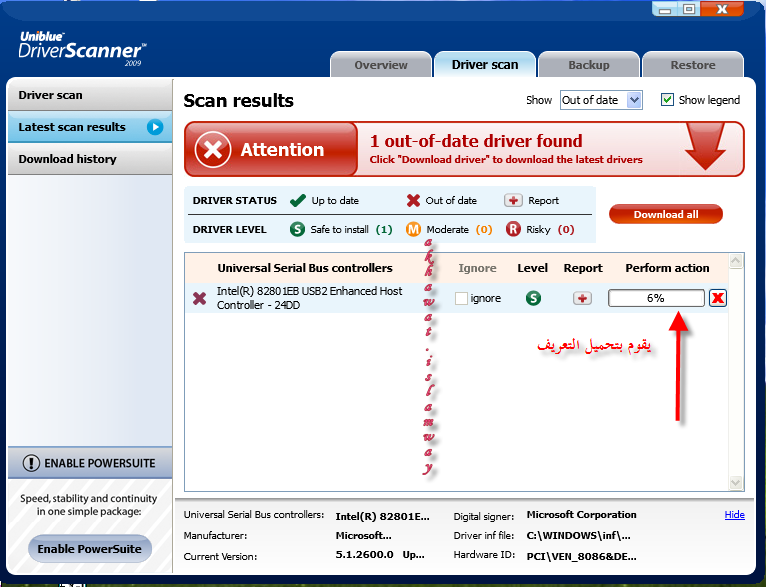Image resolution: width=766 pixels, height=587 pixels.
Task: Maximize the DriverScanner window
Action: pos(688,9)
